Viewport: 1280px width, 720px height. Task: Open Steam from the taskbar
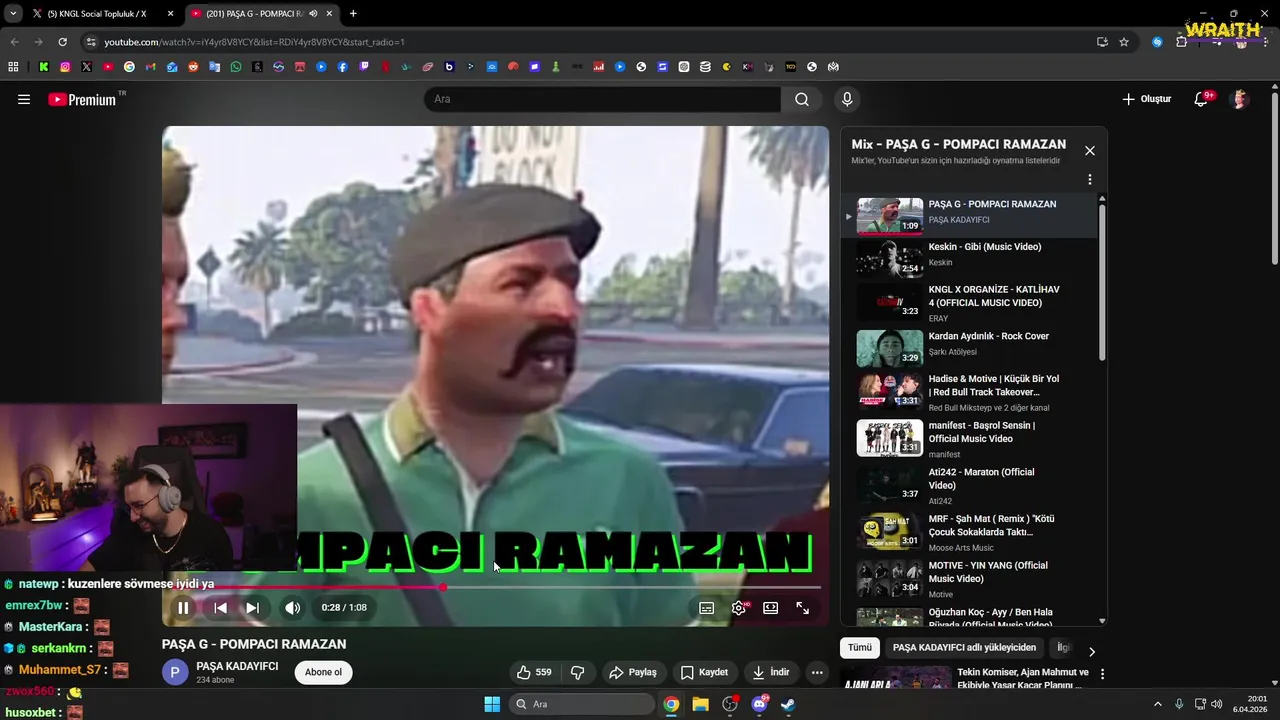coord(789,704)
